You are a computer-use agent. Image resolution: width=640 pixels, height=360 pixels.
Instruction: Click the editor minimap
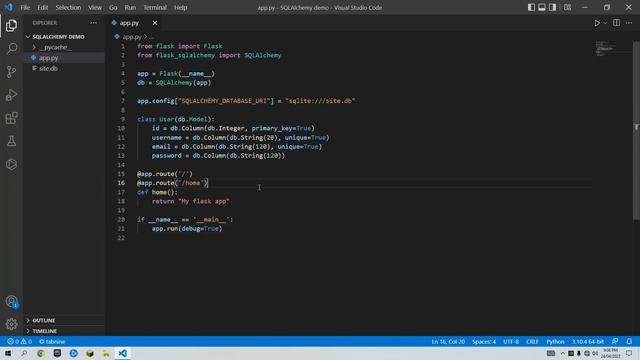pos(612,48)
